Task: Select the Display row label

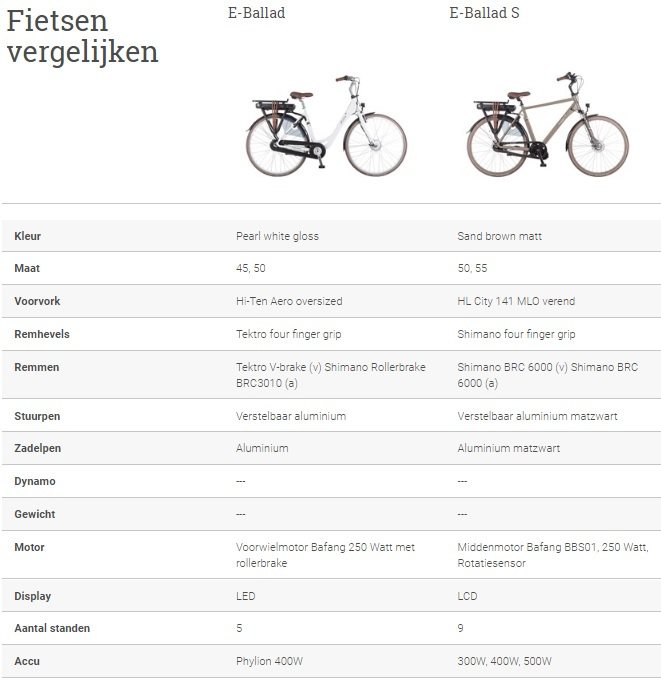Action: 32,596
